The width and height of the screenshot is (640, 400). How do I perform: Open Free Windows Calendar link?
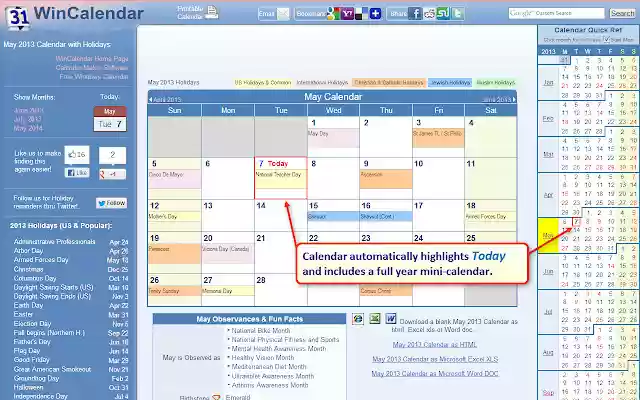(x=93, y=77)
